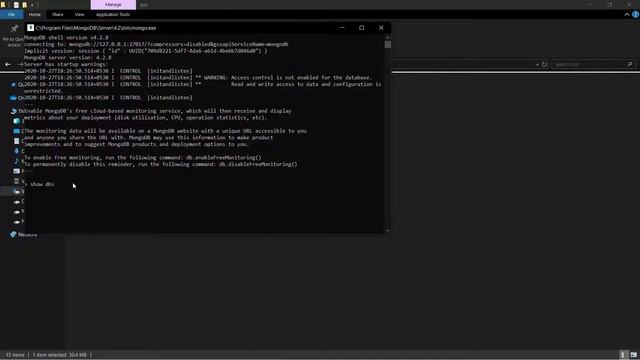Click the mongo.exe console title bar icon

pos(31,28)
